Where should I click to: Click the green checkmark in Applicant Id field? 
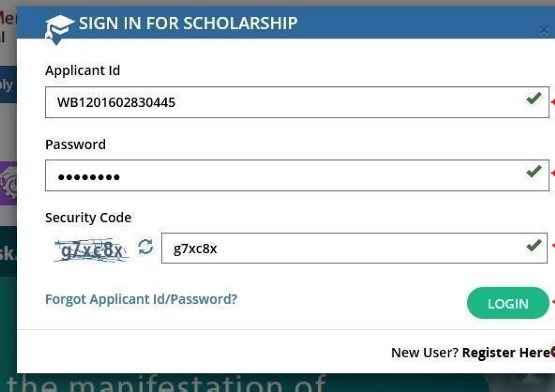tap(534, 98)
